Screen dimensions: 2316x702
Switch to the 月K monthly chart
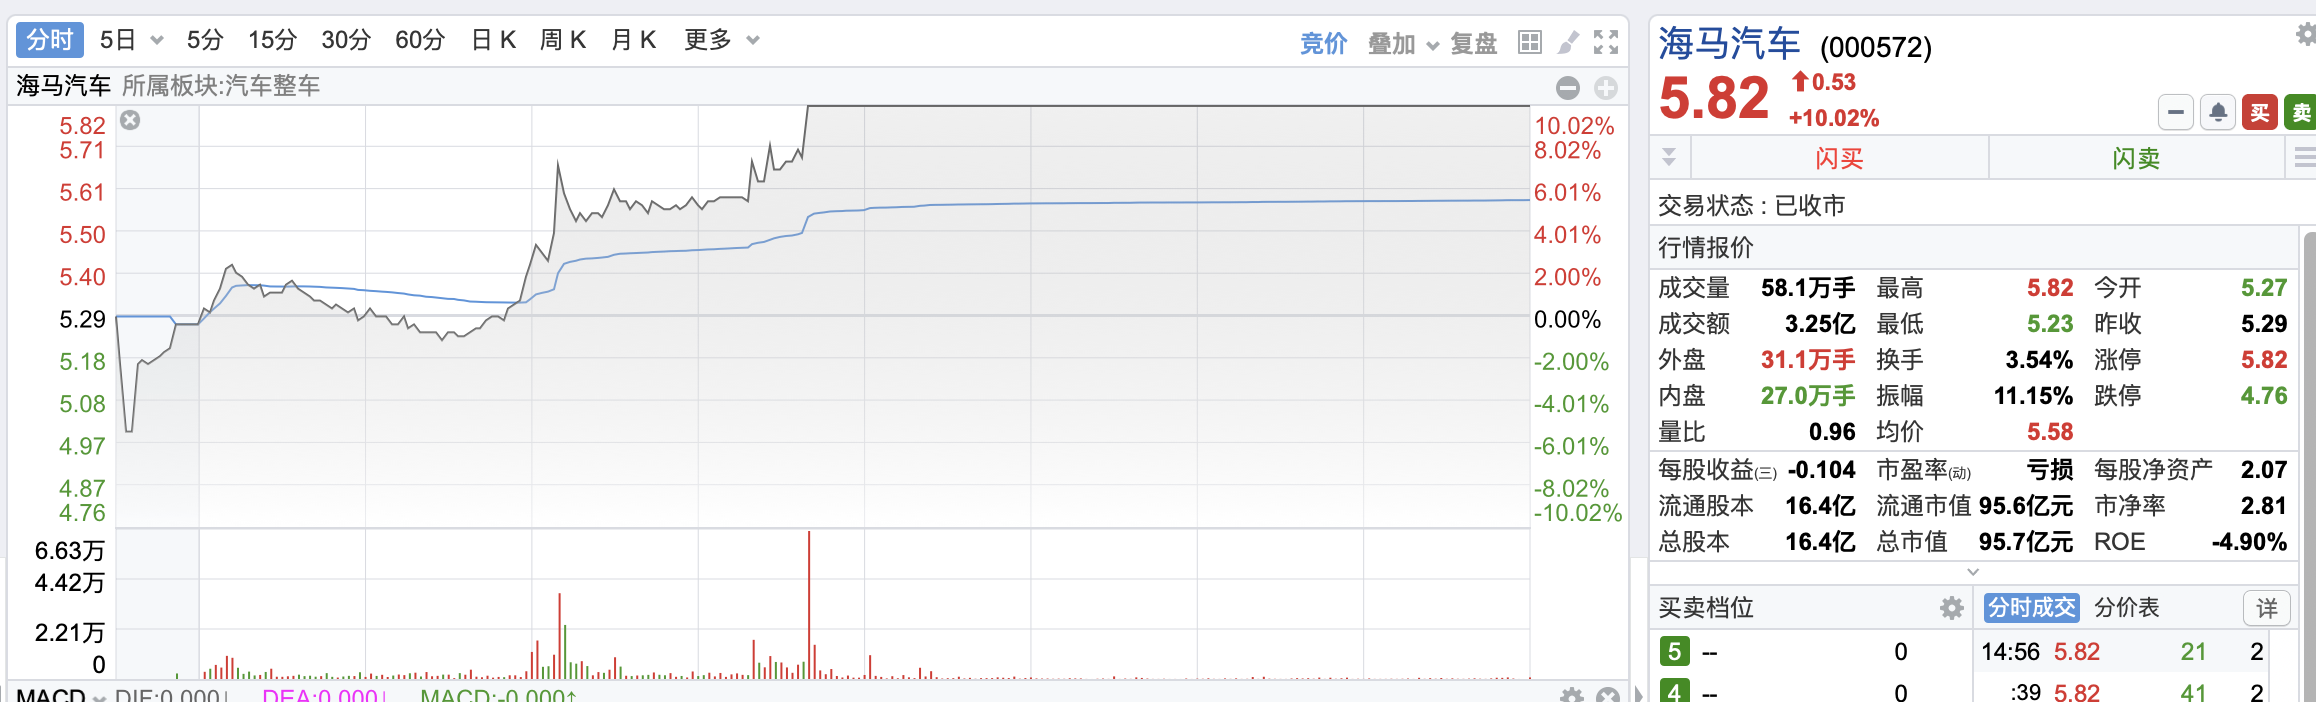[x=633, y=40]
